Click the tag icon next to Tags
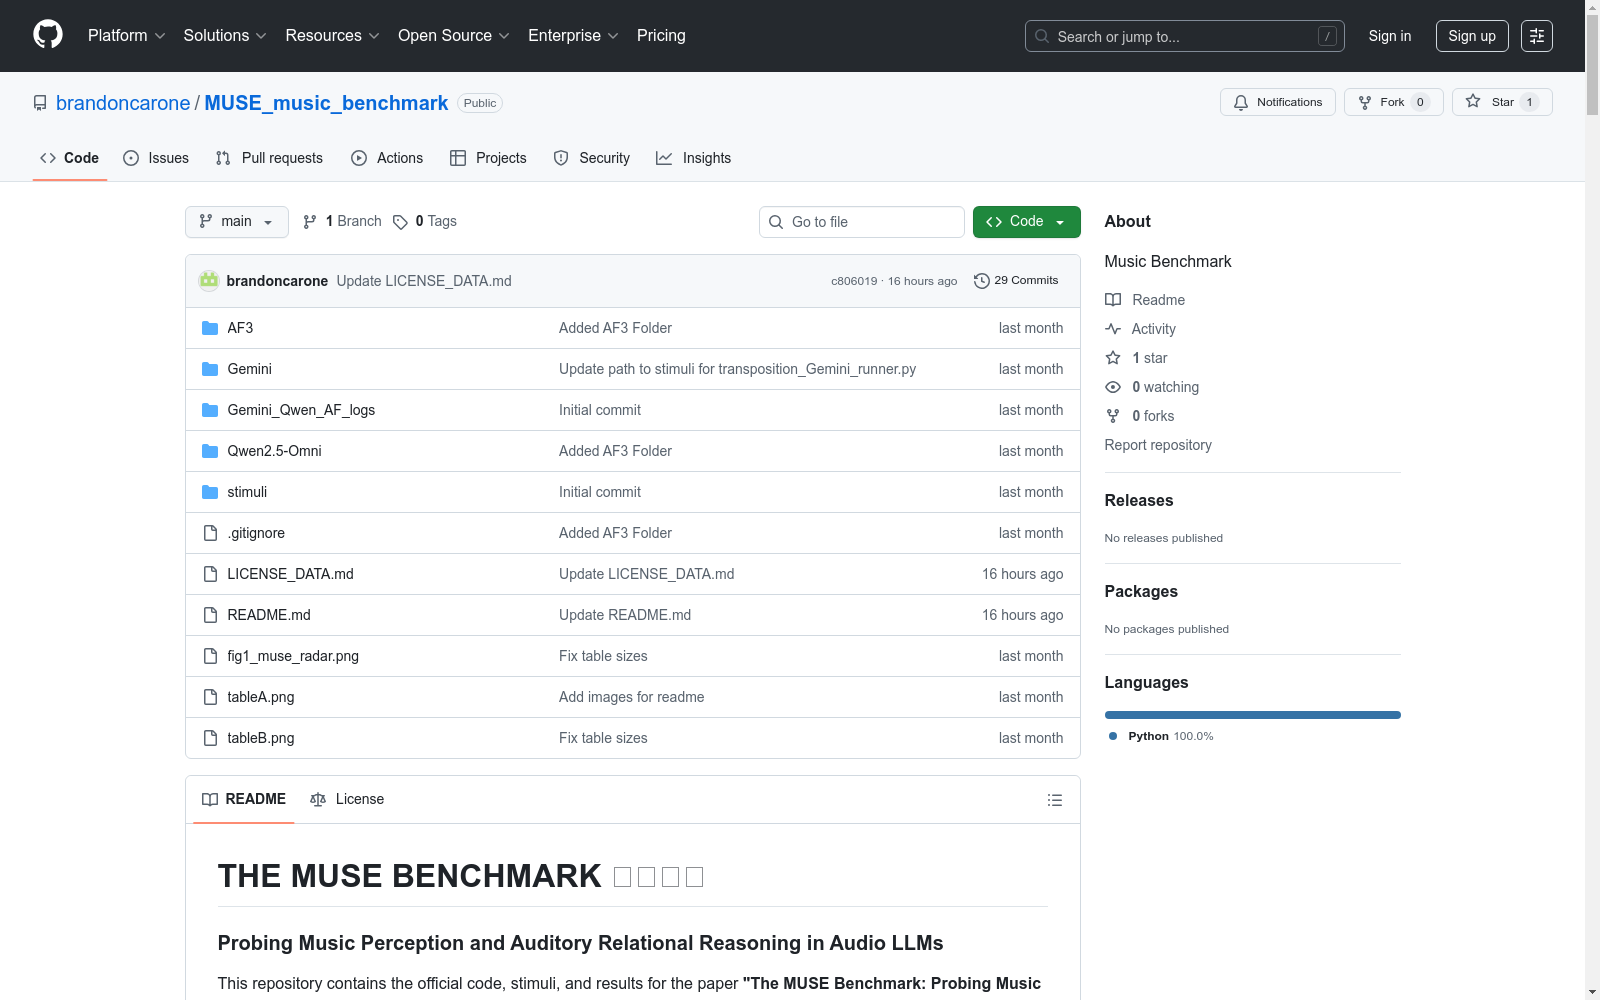Viewport: 1600px width, 1000px height. pyautogui.click(x=400, y=222)
